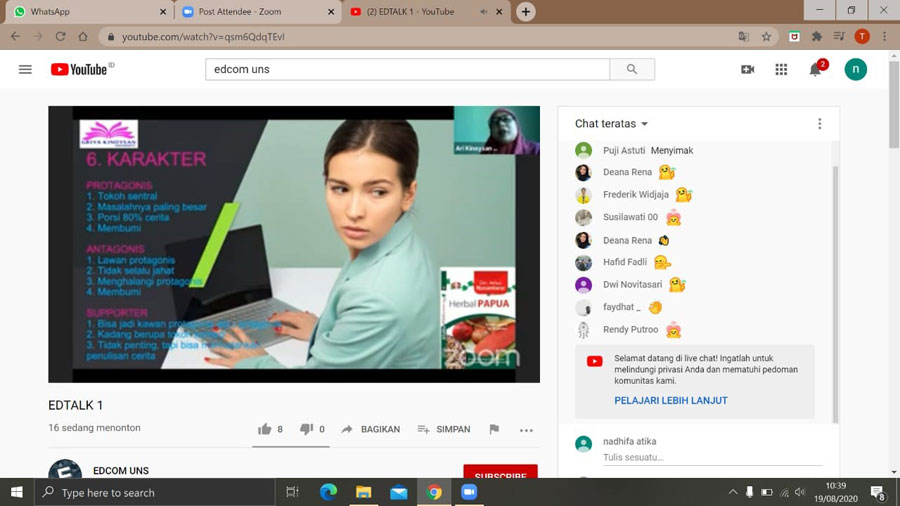Open Chrome media control icon
Viewport: 900px width, 506px height.
click(x=839, y=37)
